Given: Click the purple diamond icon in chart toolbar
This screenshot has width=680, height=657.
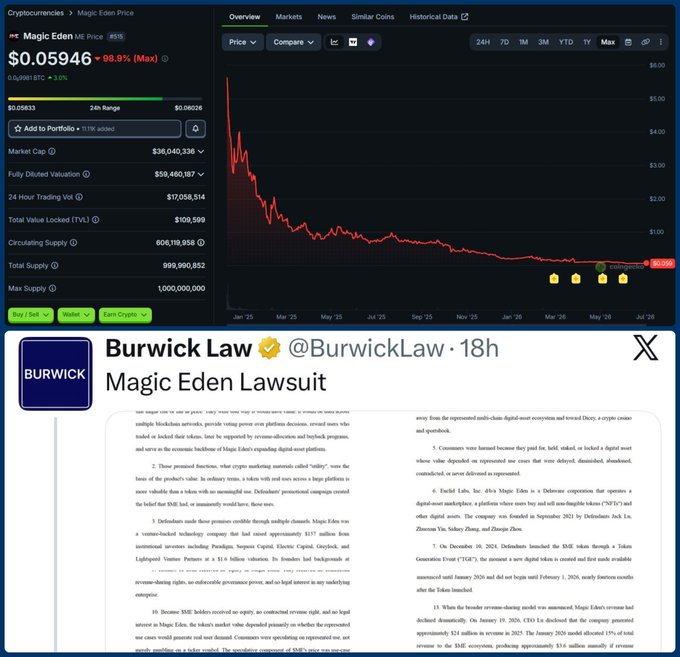Looking at the screenshot, I should click(371, 42).
